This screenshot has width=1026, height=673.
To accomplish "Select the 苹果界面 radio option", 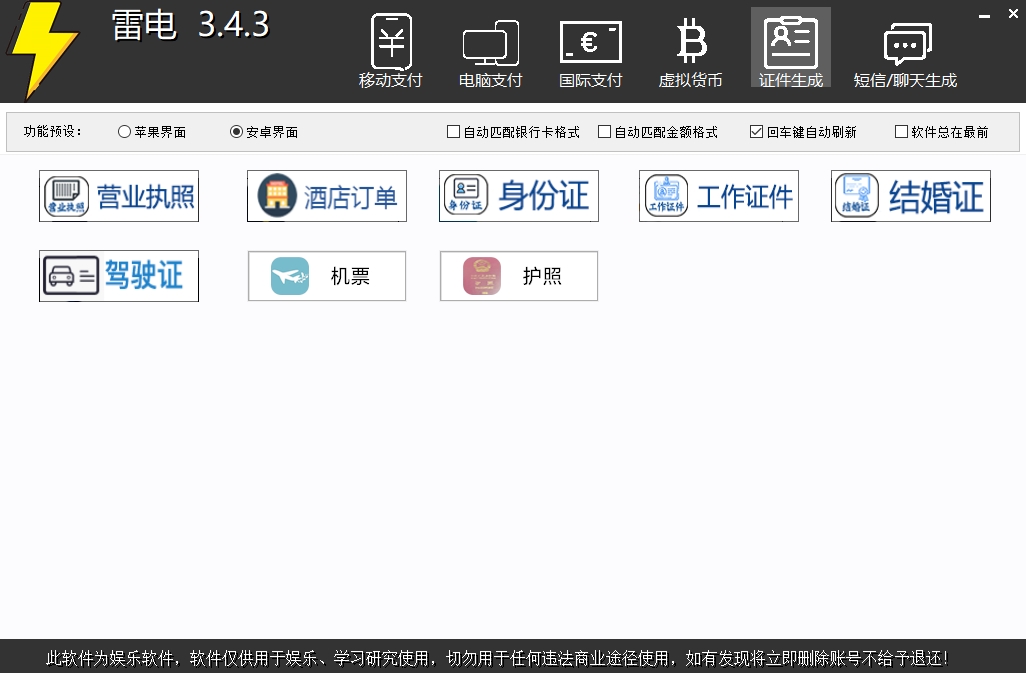I will pos(124,131).
